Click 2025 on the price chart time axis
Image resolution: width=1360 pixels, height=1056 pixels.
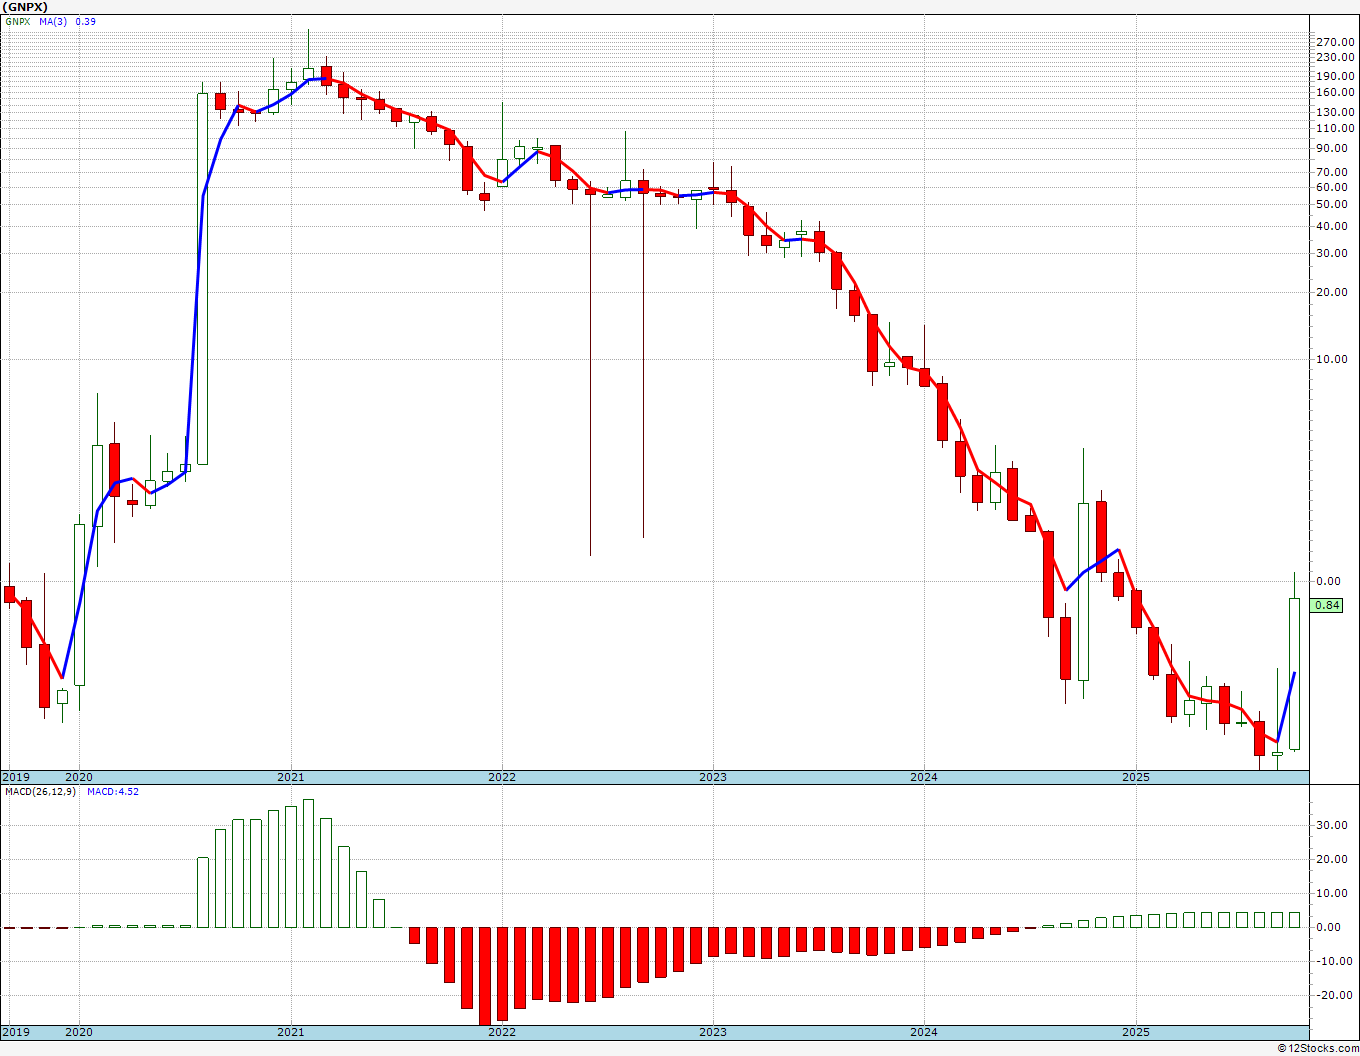[x=1136, y=777]
